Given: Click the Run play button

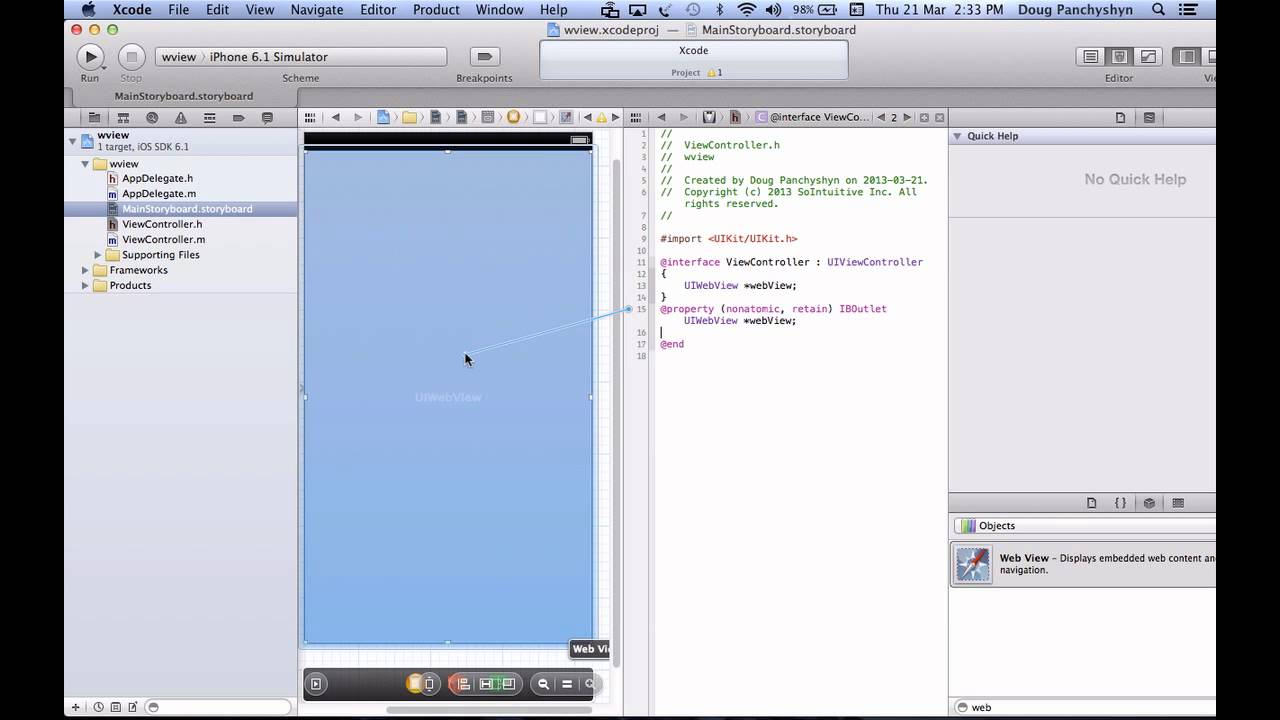Looking at the screenshot, I should 90,57.
